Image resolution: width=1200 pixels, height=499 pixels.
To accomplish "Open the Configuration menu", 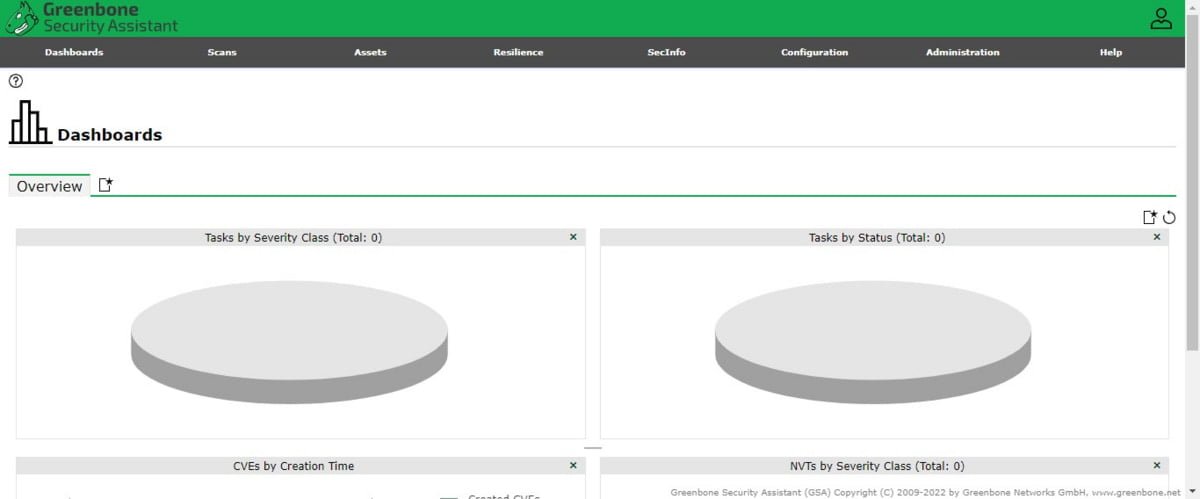I will click(x=814, y=52).
